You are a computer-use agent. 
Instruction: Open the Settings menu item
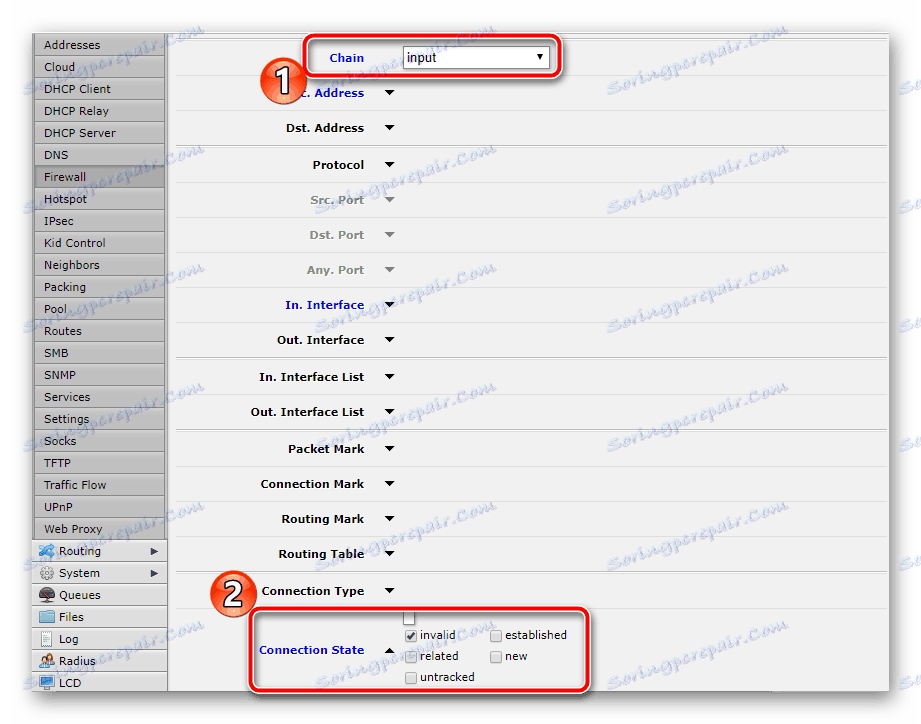(x=99, y=419)
